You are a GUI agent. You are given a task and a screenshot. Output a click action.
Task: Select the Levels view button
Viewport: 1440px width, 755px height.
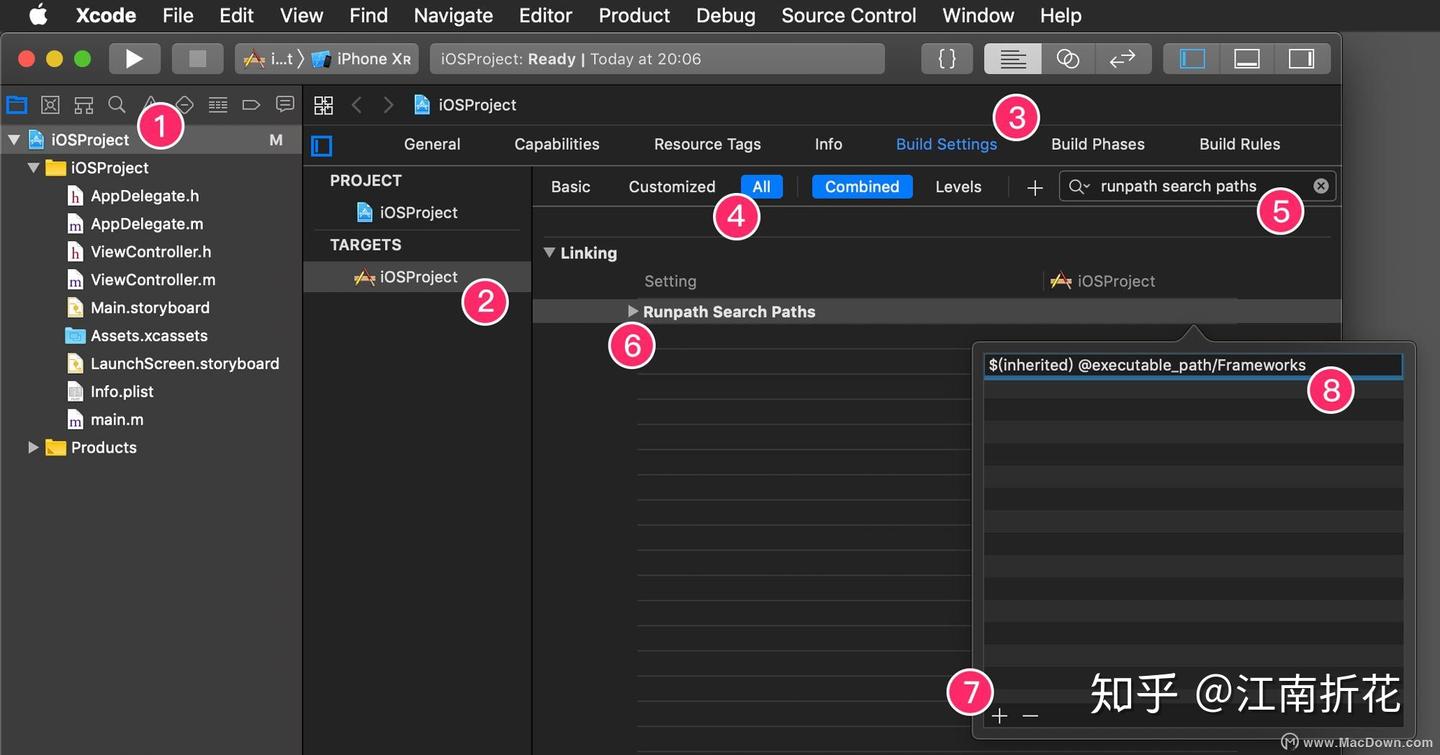957,187
